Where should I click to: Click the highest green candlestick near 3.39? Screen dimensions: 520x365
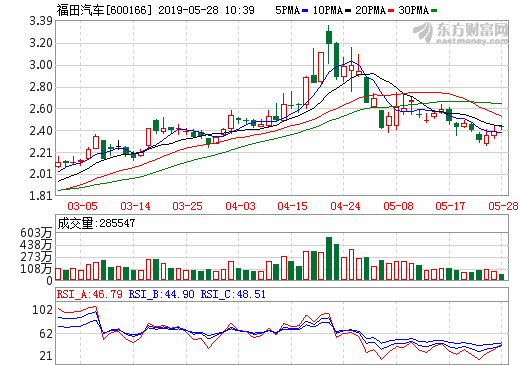click(329, 45)
